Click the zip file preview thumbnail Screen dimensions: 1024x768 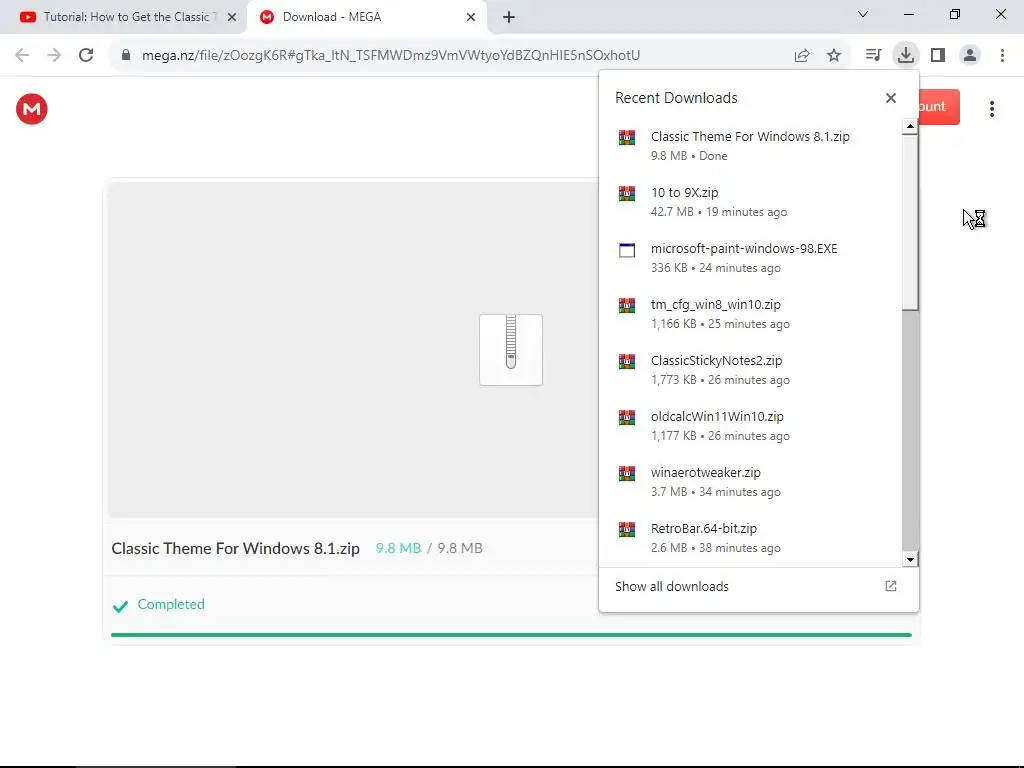[x=511, y=350]
